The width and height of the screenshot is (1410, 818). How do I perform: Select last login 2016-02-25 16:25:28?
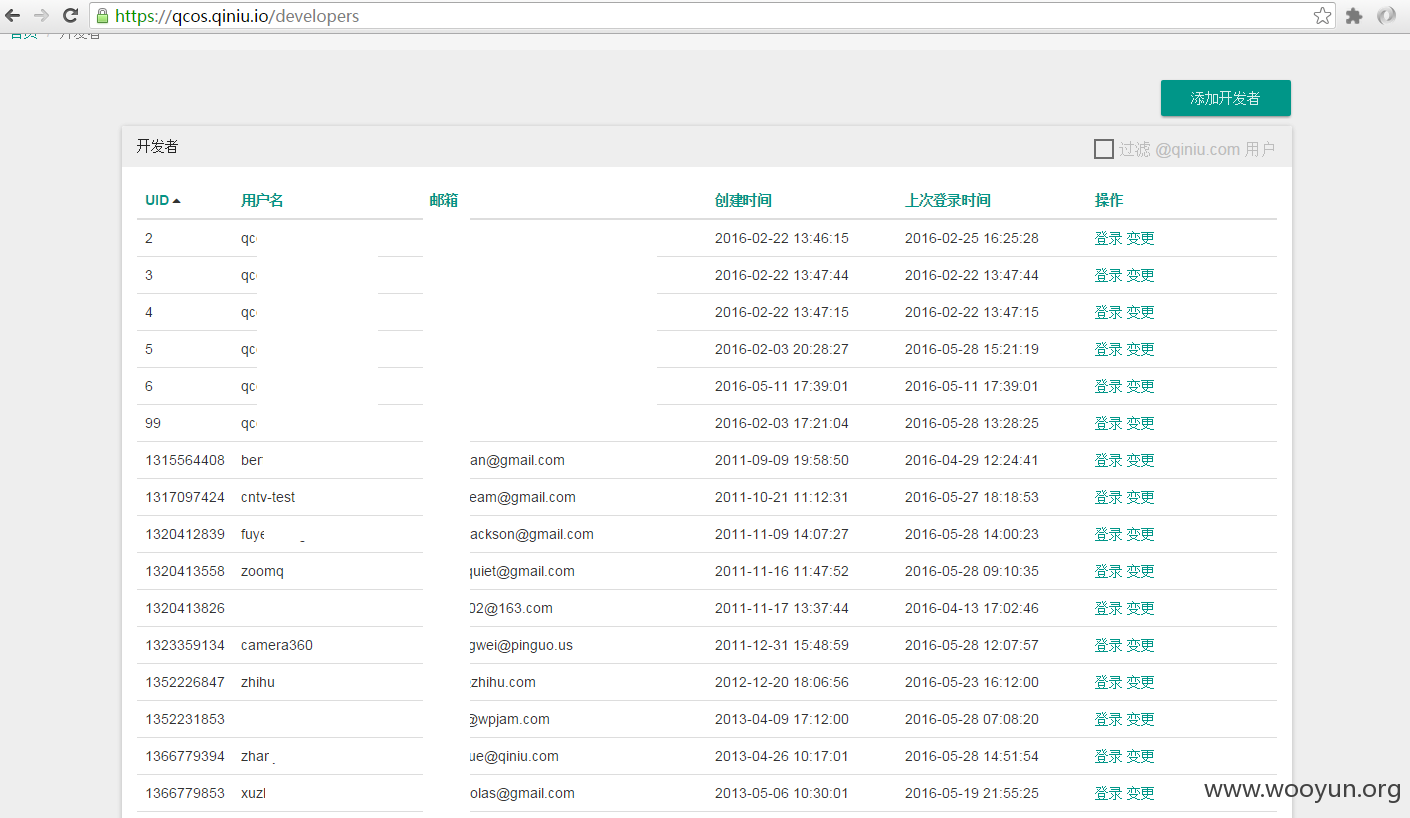coord(972,238)
